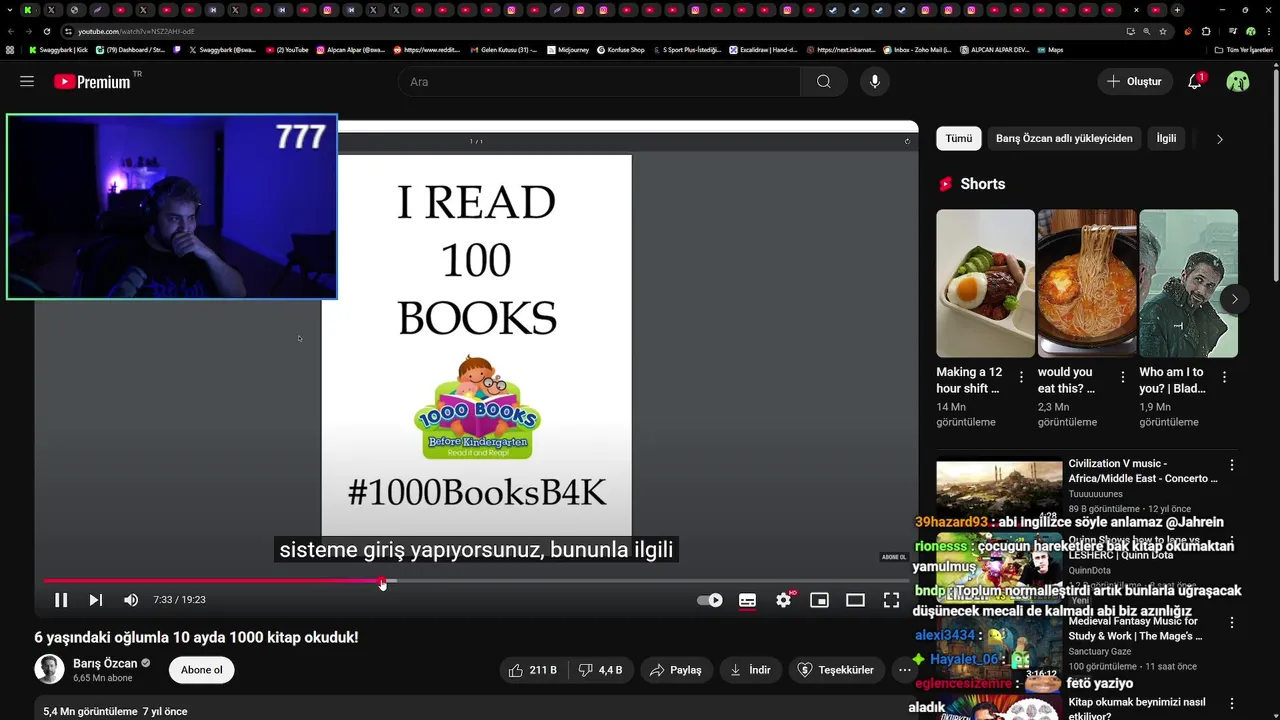Mute the video volume
The image size is (1280, 720).
click(x=131, y=600)
